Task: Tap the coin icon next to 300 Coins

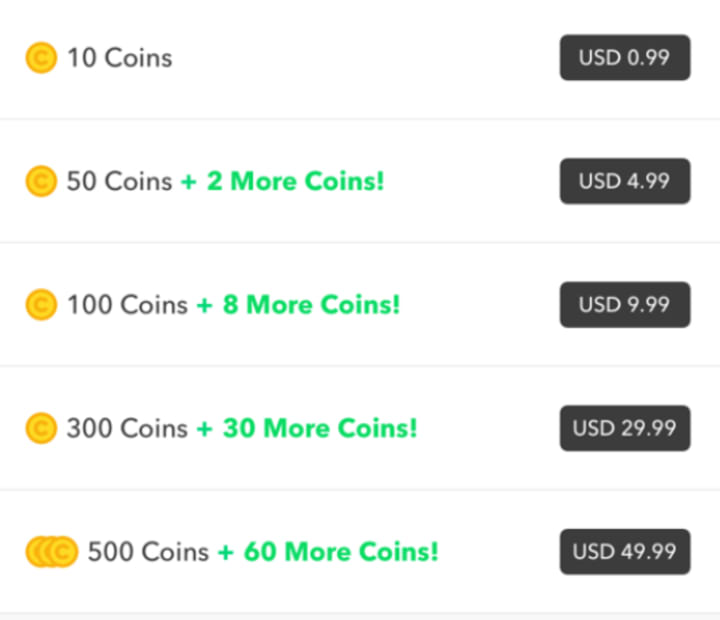Action: coord(41,428)
